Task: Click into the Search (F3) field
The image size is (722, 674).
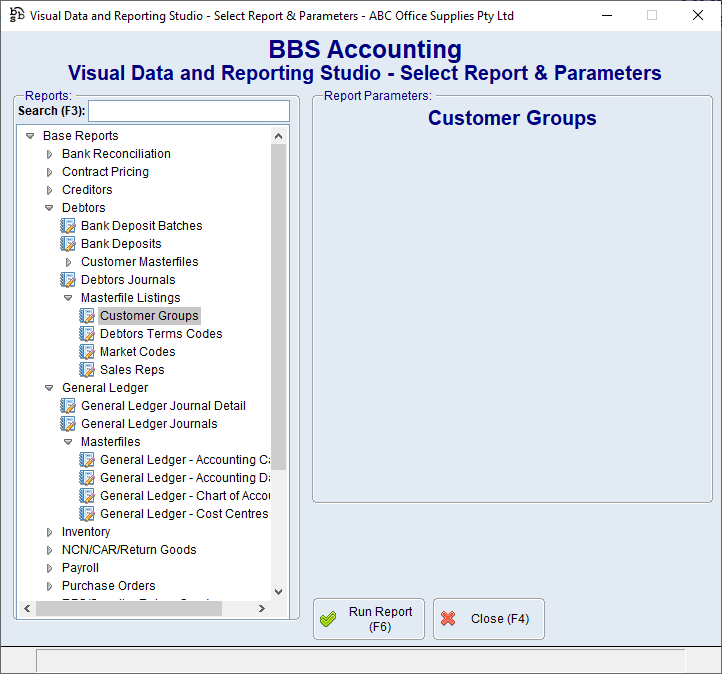Action: point(188,111)
